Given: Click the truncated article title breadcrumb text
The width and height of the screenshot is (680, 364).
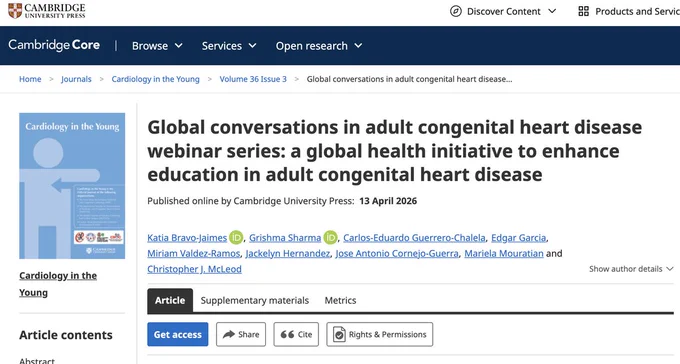Looking at the screenshot, I should click(x=409, y=79).
